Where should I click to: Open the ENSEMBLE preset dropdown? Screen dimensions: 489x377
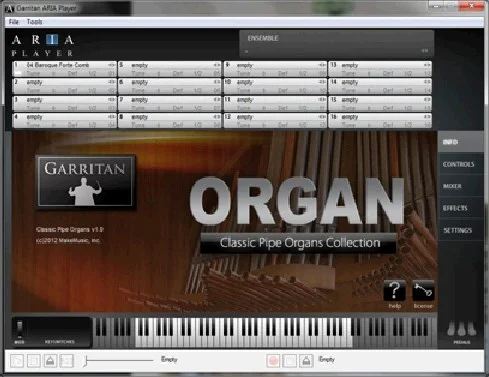[x=336, y=44]
